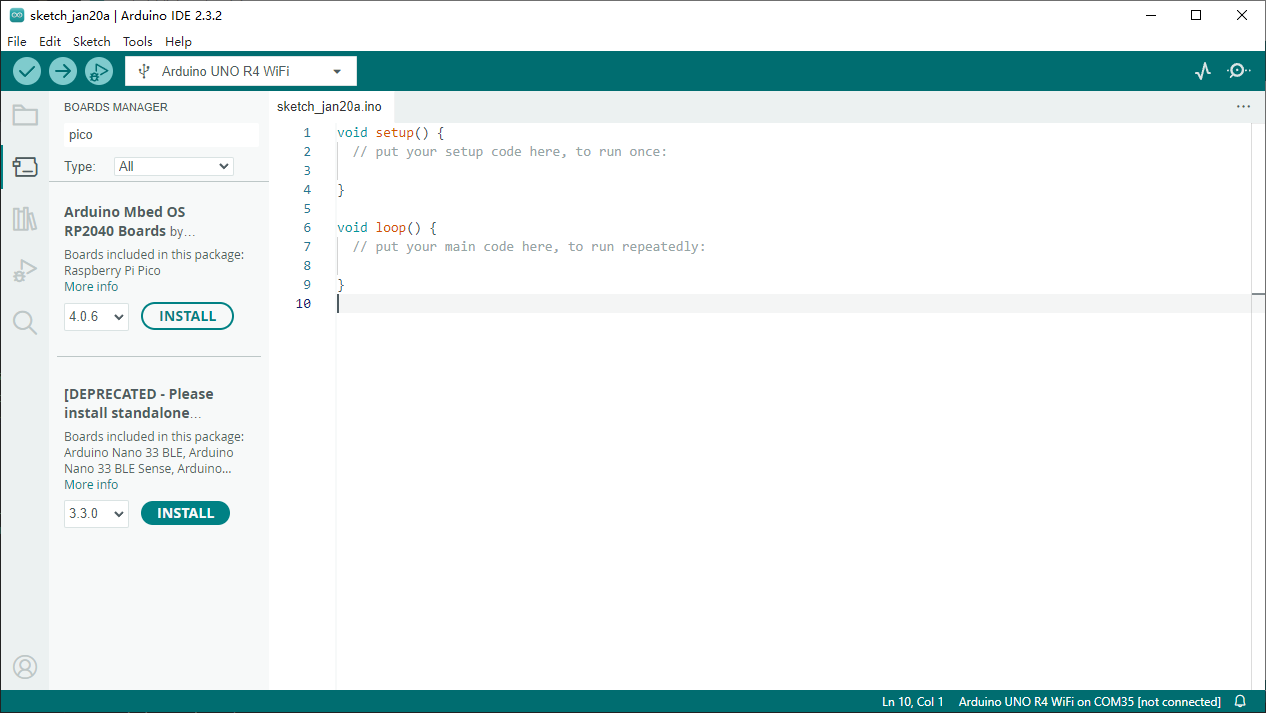Open the Library Manager books icon
Screen dimensions: 1266x713
(25, 219)
